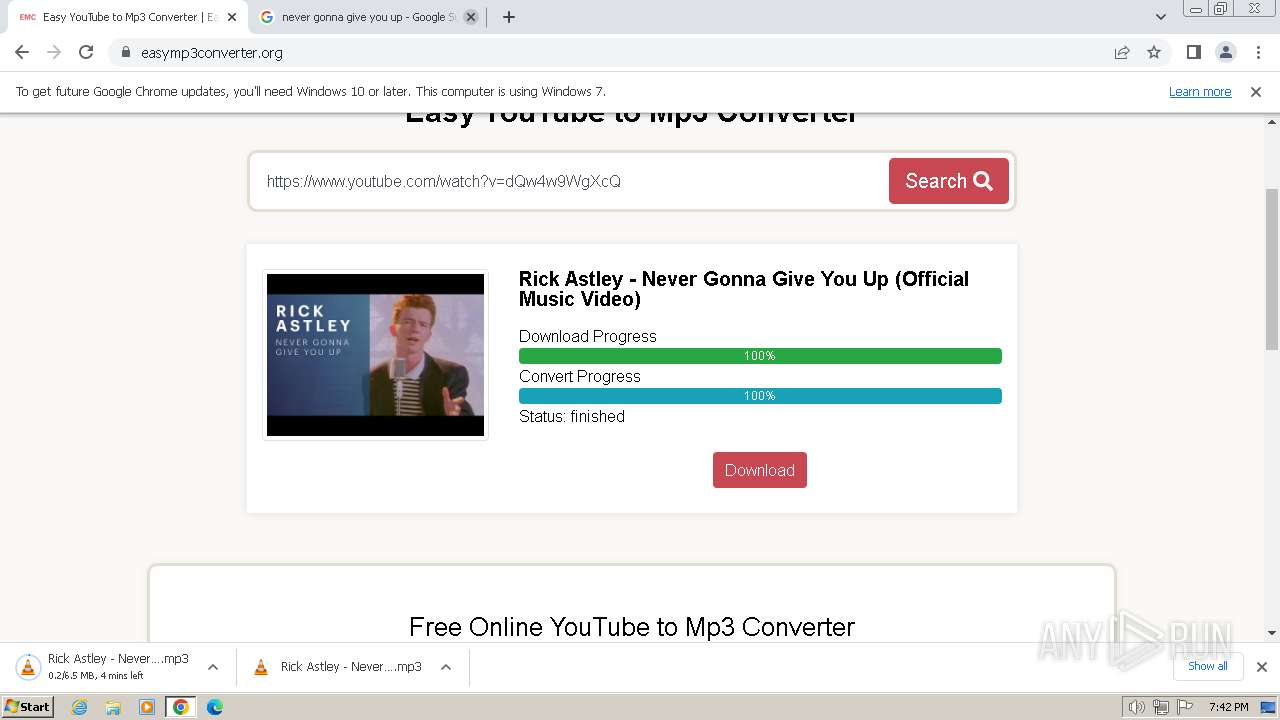Viewport: 1280px width, 720px height.
Task: Open the media player taskbar icon
Action: (x=147, y=707)
